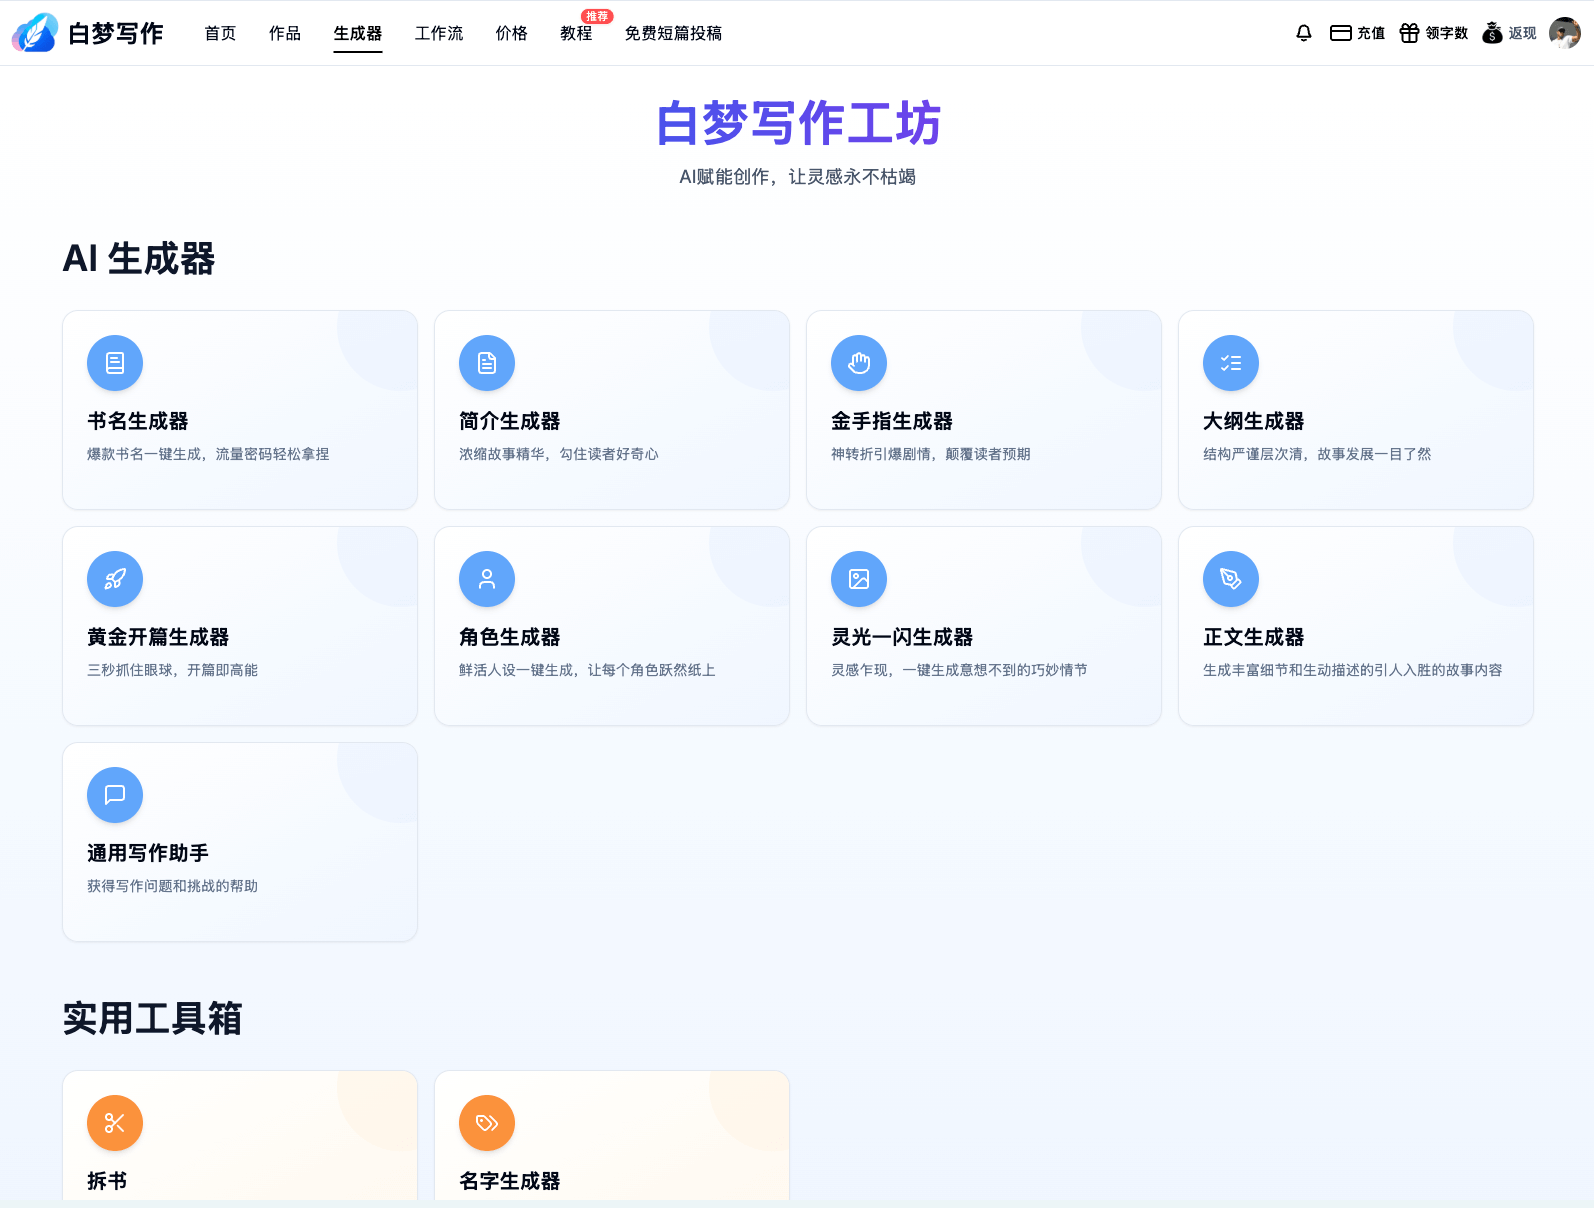The height and width of the screenshot is (1208, 1594).
Task: Select the 生成器 nav tab
Action: pos(358,33)
